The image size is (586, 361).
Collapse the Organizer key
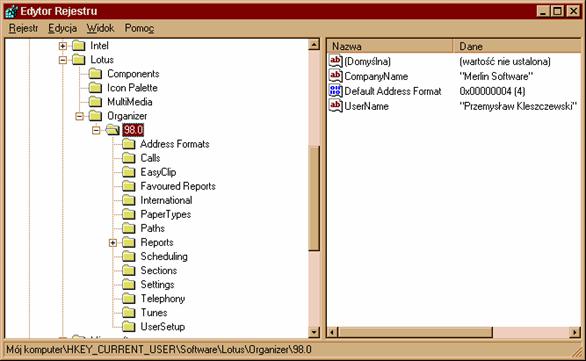pos(79,116)
